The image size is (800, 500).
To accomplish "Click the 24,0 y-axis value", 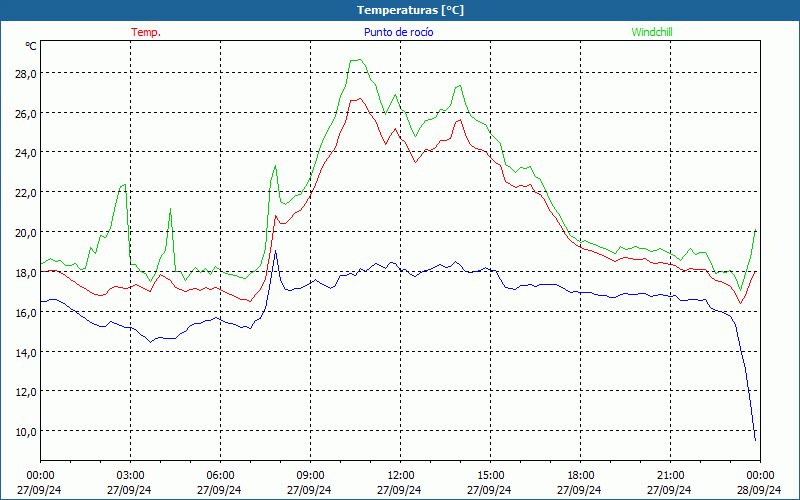I will pos(26,153).
